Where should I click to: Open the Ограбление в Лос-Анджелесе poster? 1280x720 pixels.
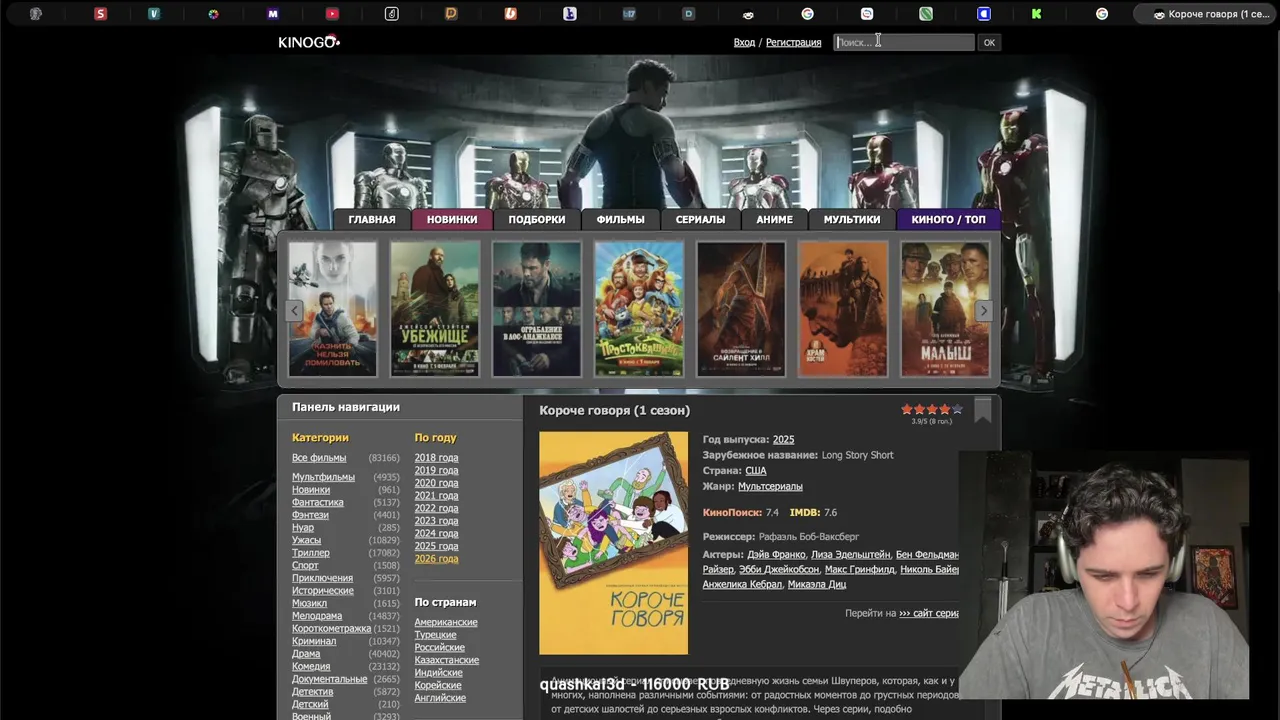point(537,309)
